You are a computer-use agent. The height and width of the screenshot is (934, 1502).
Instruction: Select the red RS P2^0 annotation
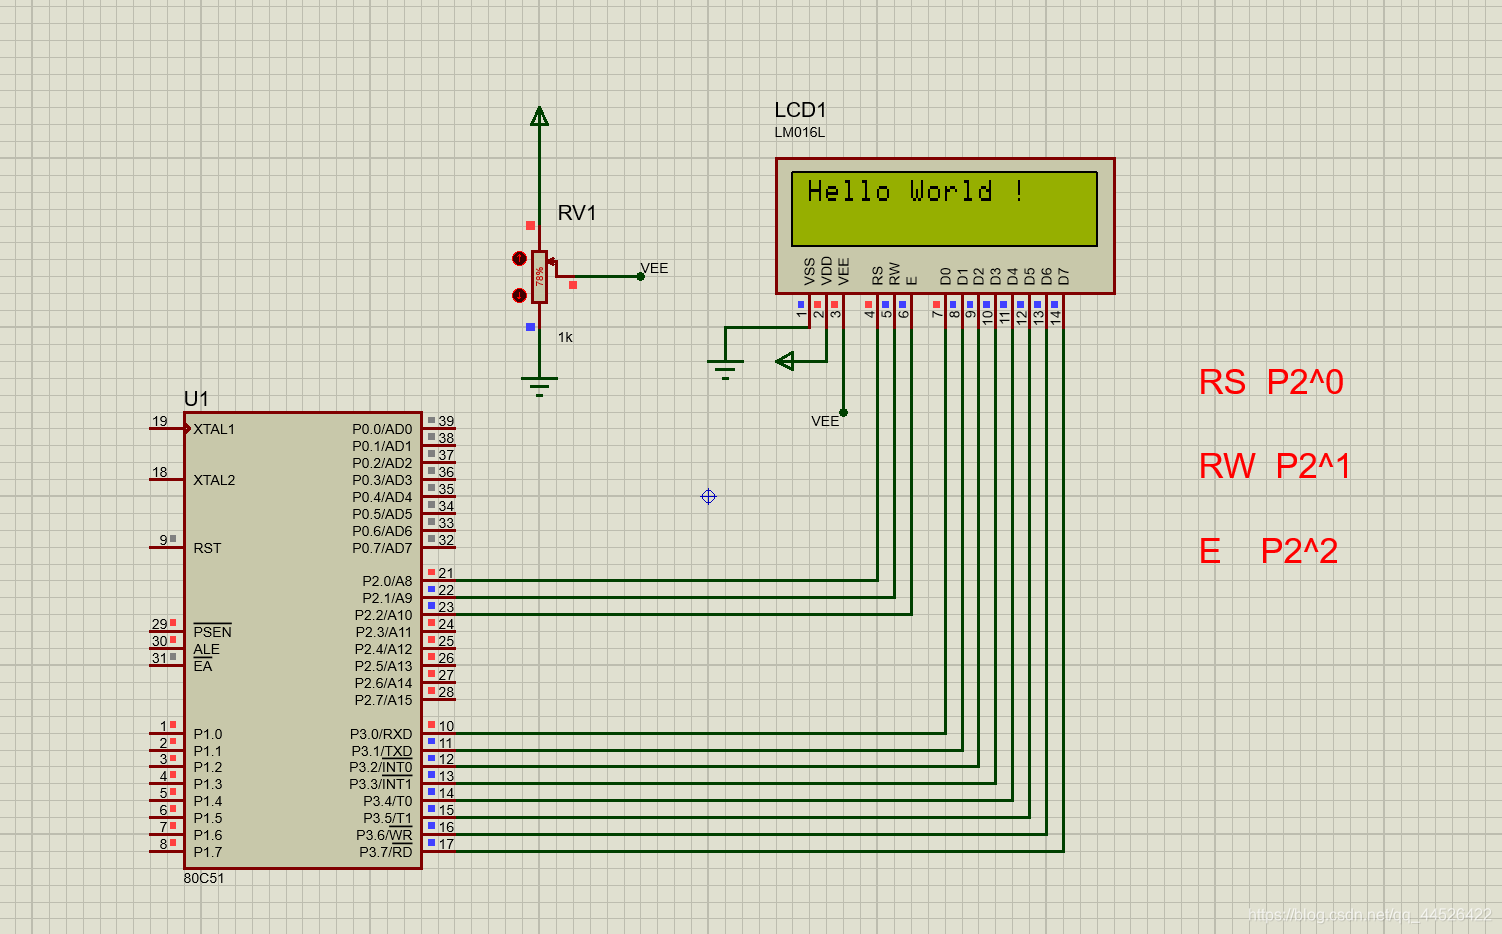[x=1271, y=382]
